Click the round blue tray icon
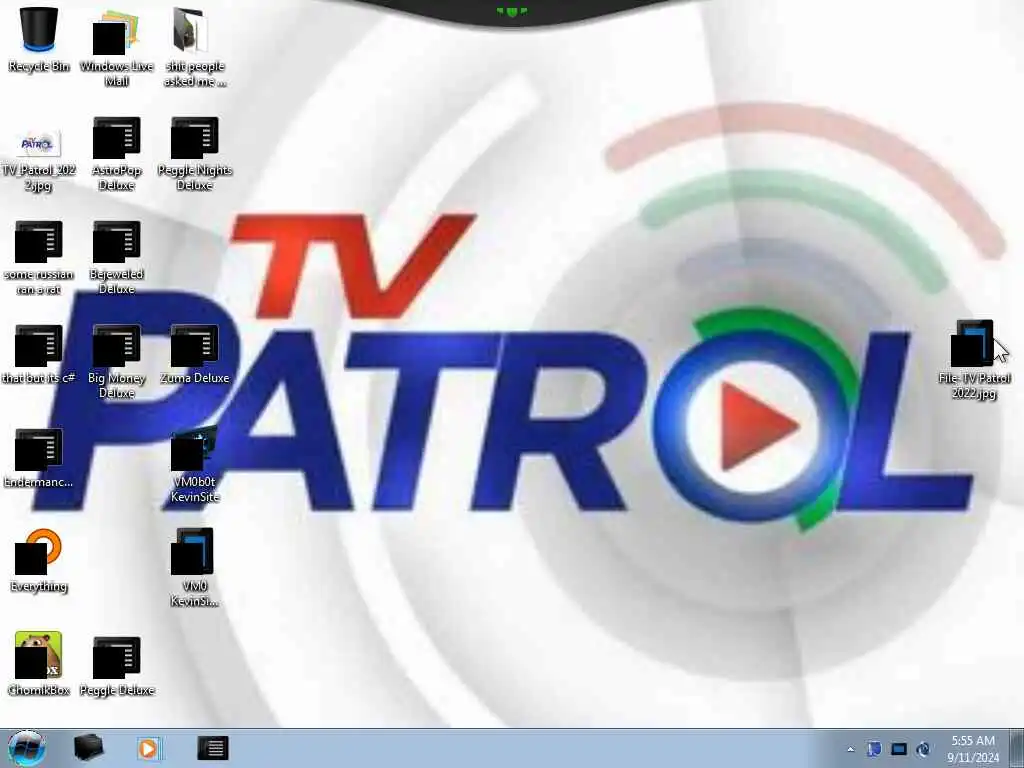This screenshot has height=768, width=1024. (x=923, y=749)
